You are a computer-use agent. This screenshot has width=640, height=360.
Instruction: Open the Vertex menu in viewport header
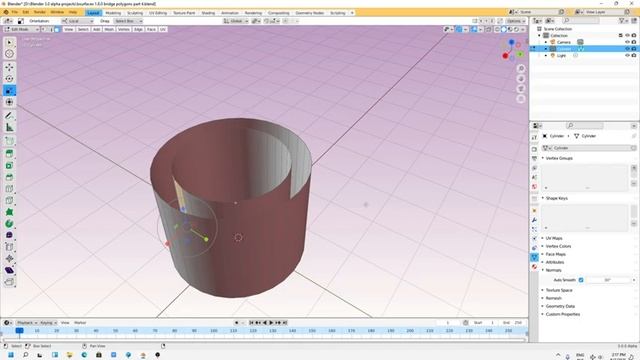pyautogui.click(x=124, y=29)
